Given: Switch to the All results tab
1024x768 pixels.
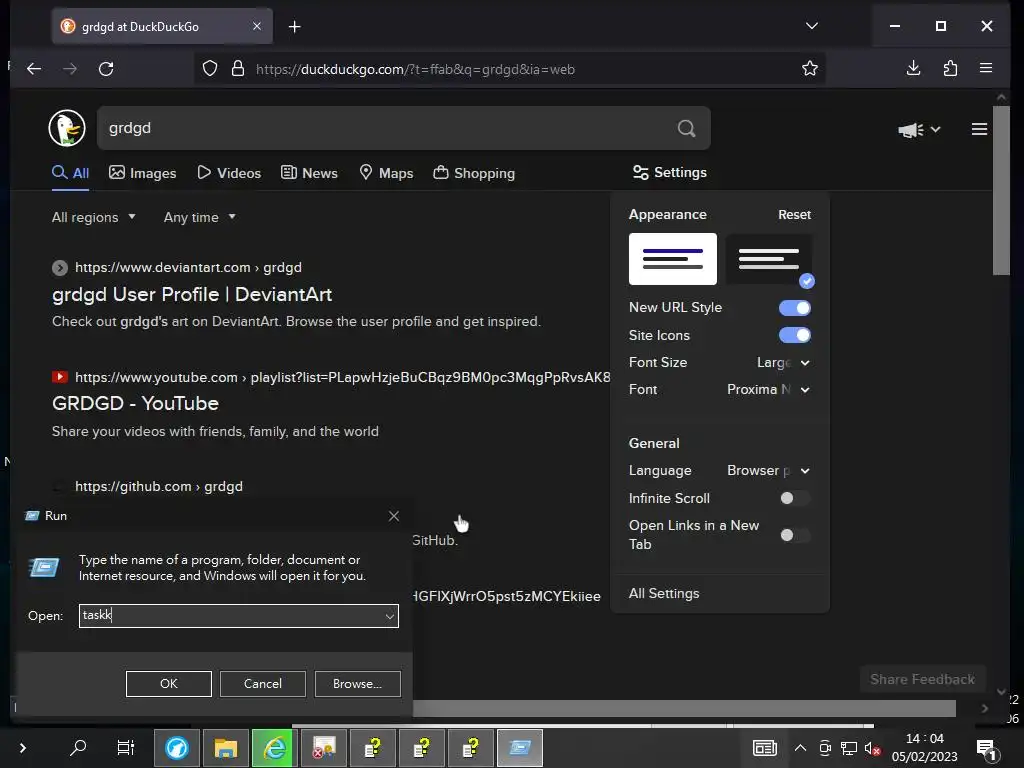Looking at the screenshot, I should coord(71,173).
